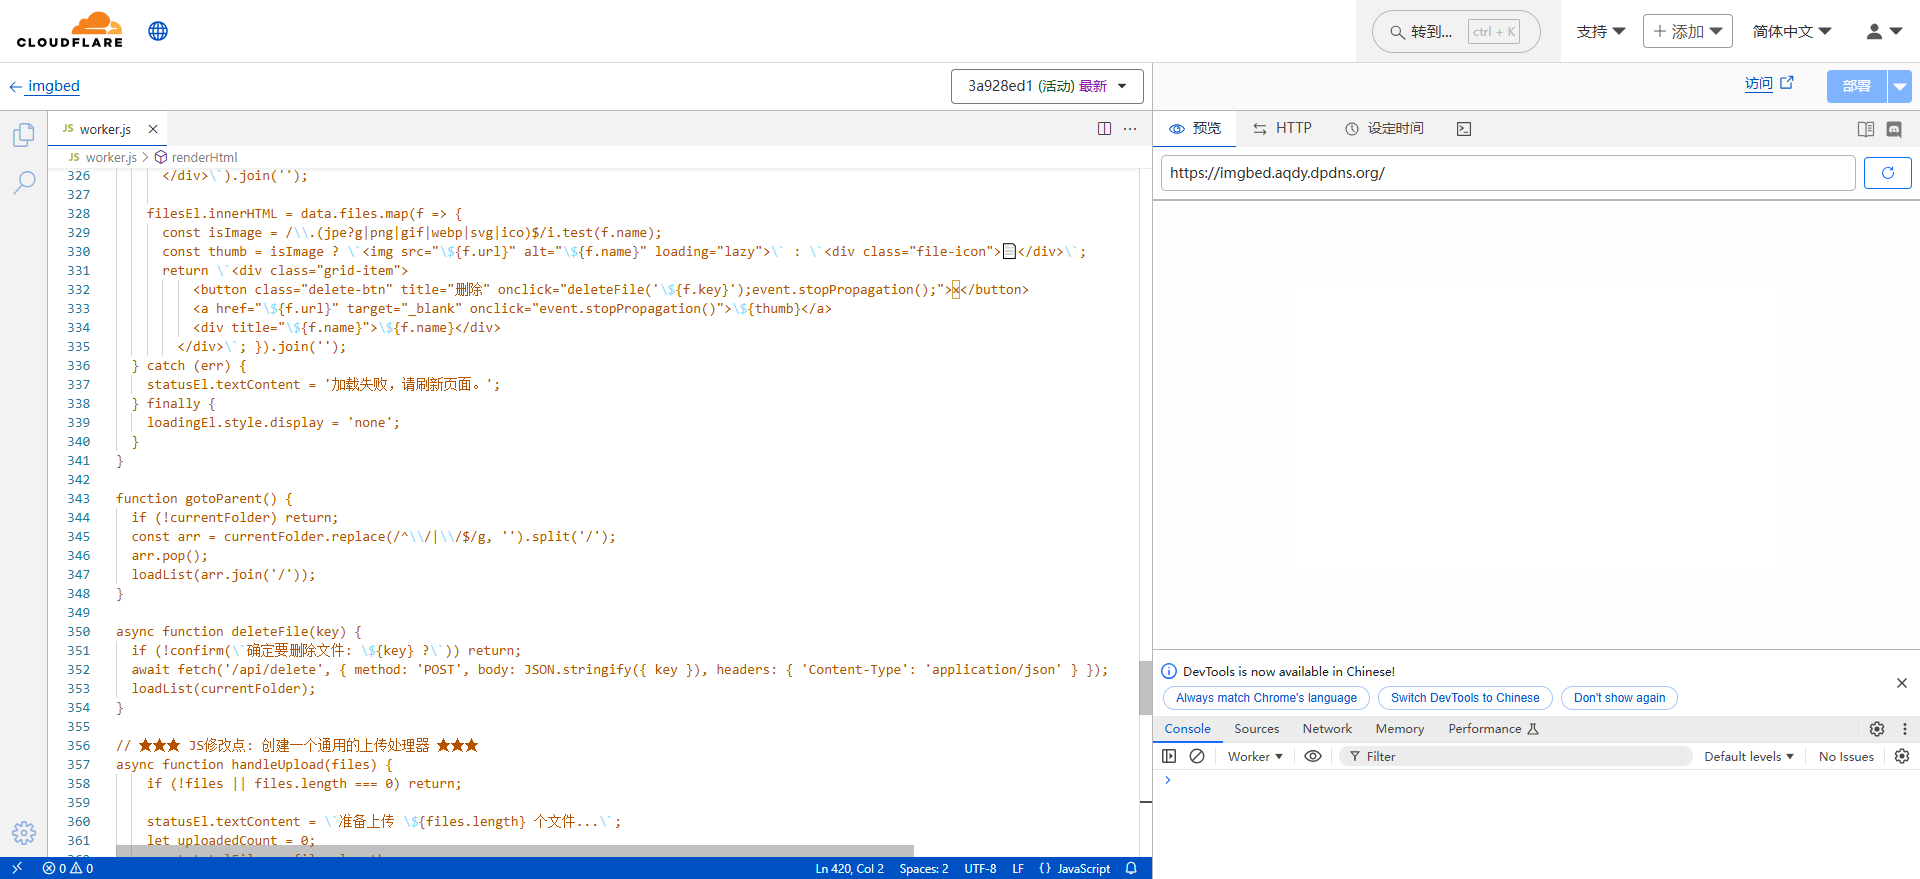Viewport: 1920px width, 879px height.
Task: Open the Explorer files icon in sidebar
Action: 24,135
